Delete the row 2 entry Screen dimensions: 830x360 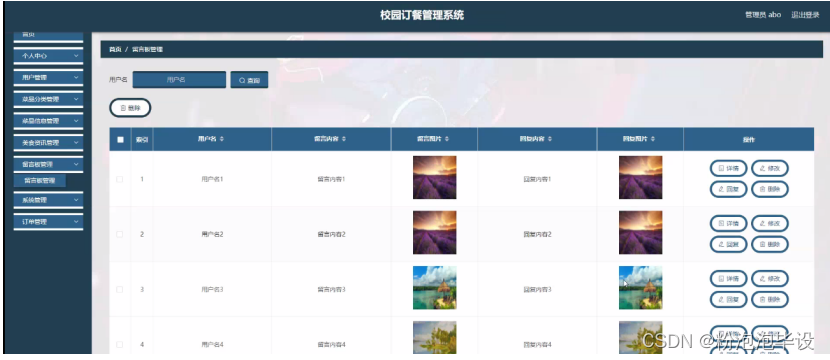tap(770, 244)
